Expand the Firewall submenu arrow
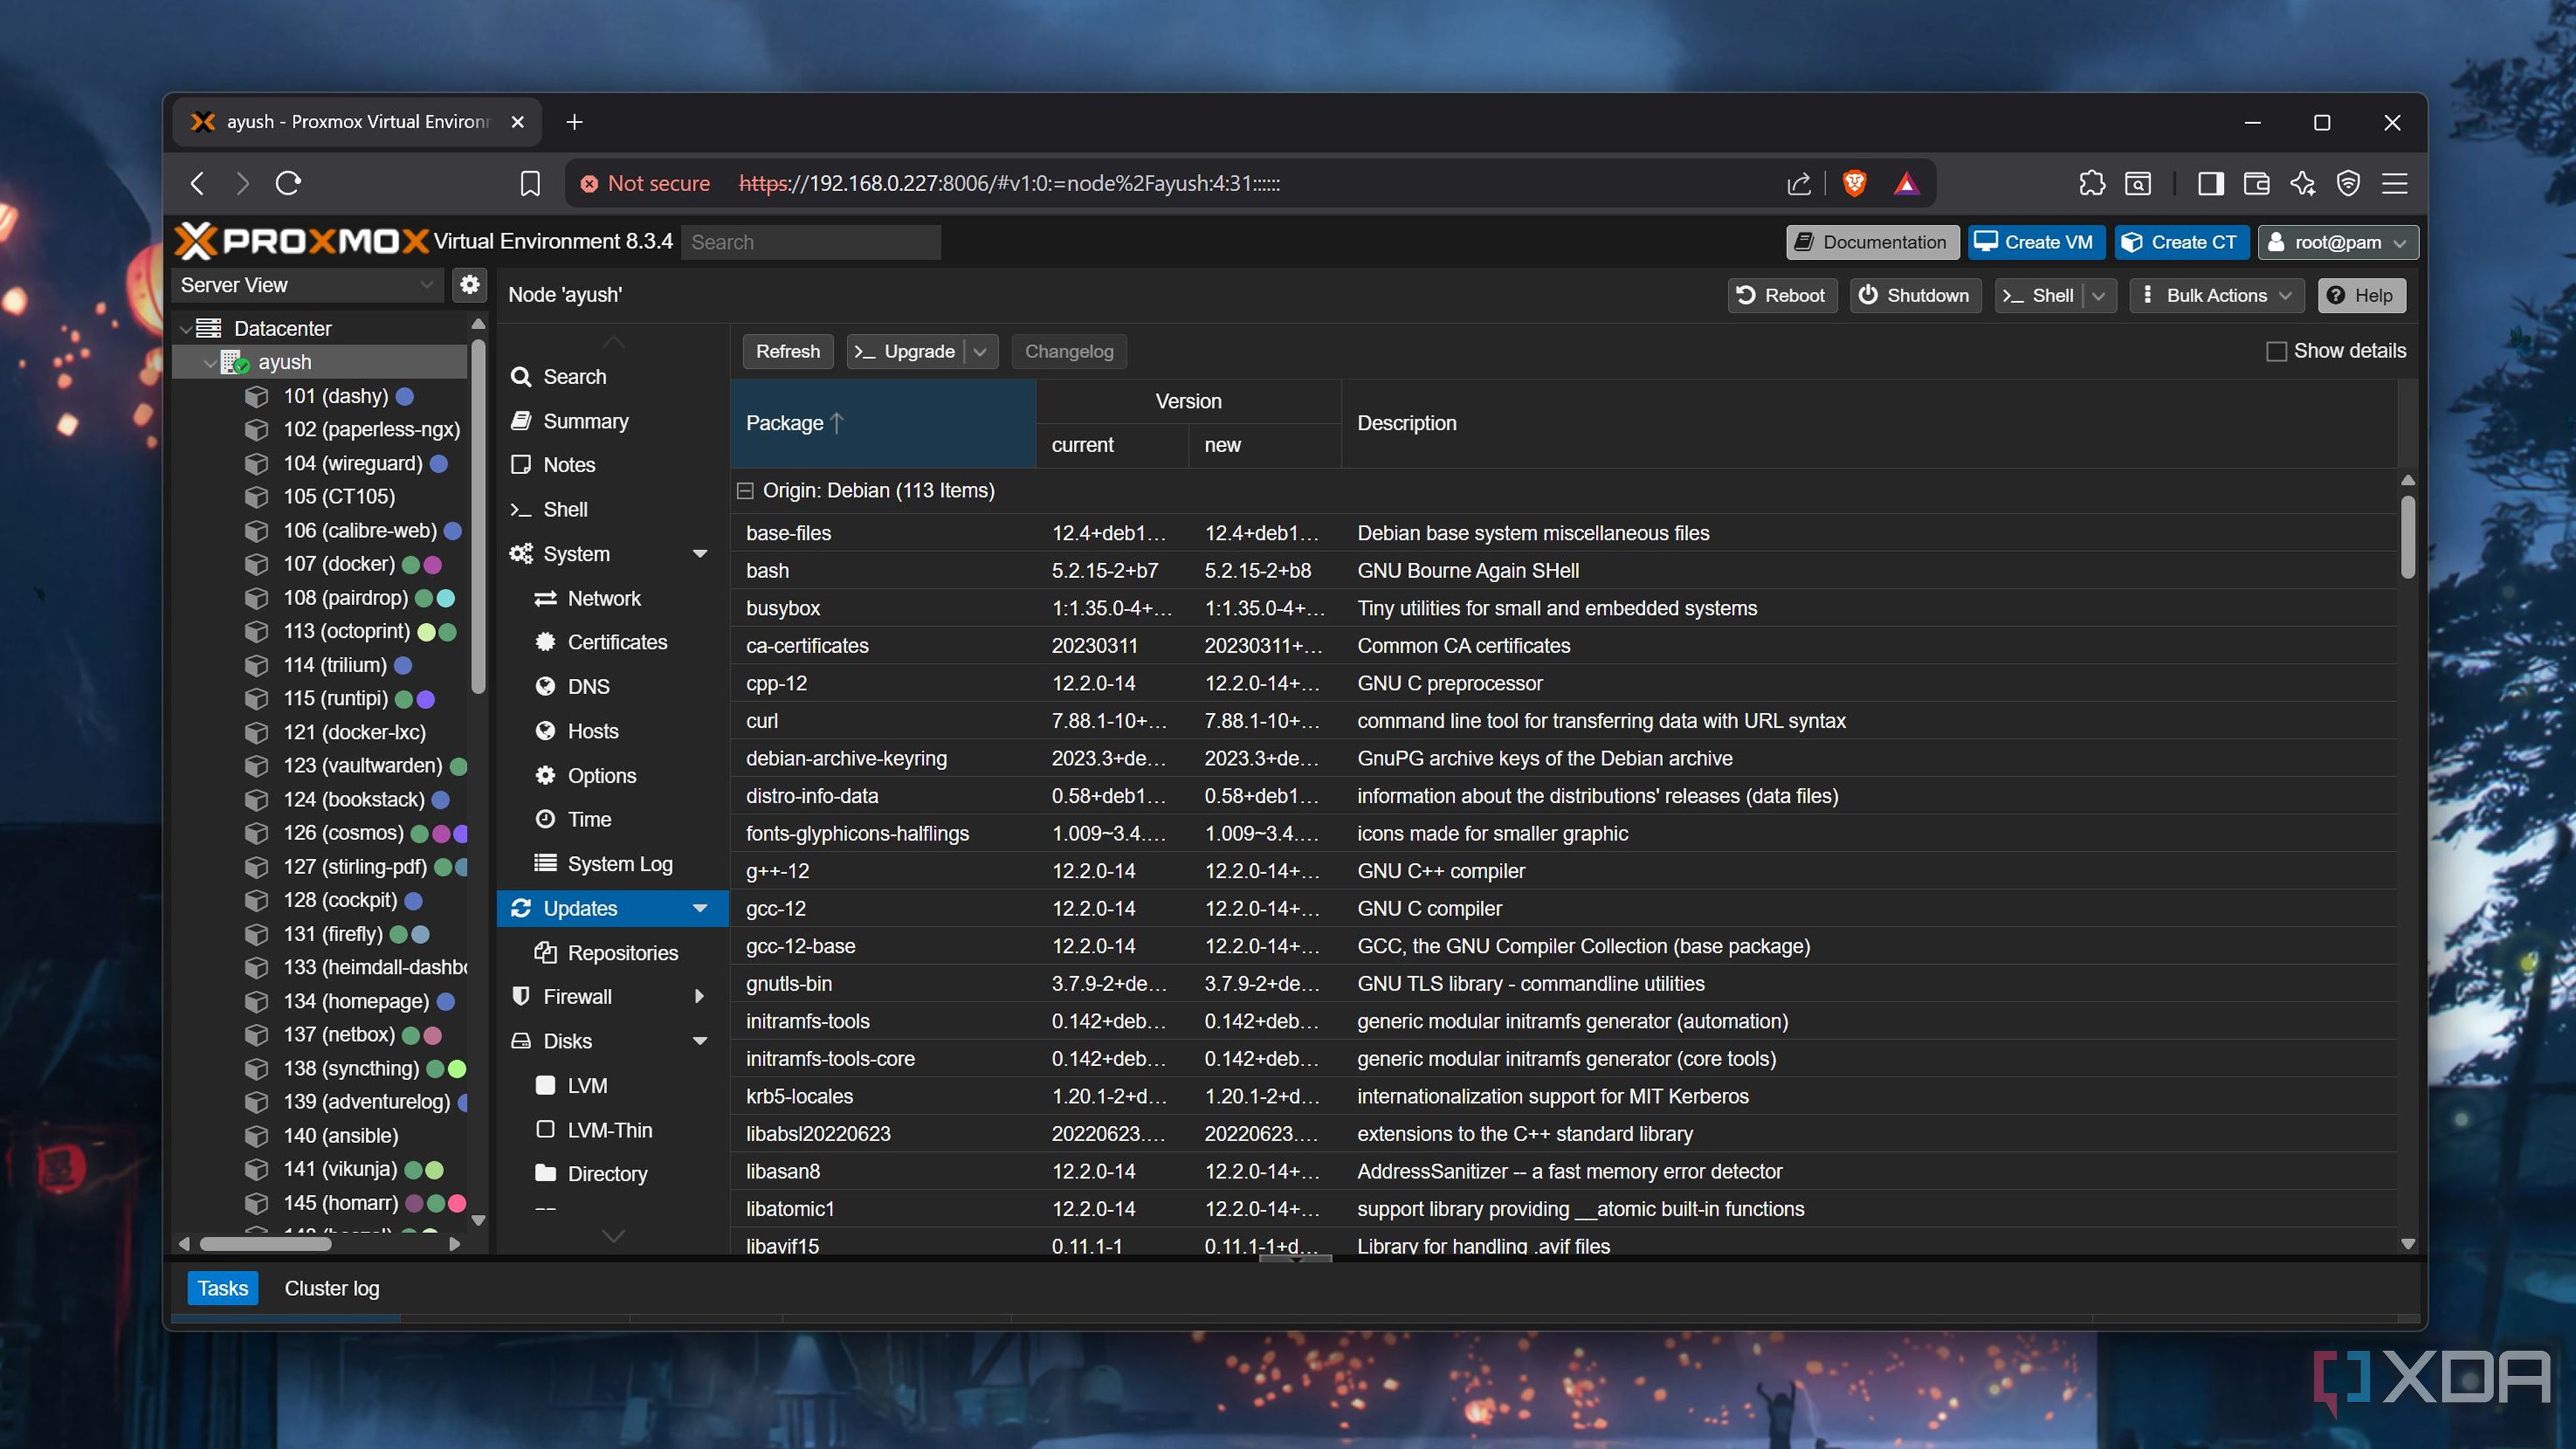Screen dimensions: 2576x1449 pyautogui.click(x=699, y=997)
